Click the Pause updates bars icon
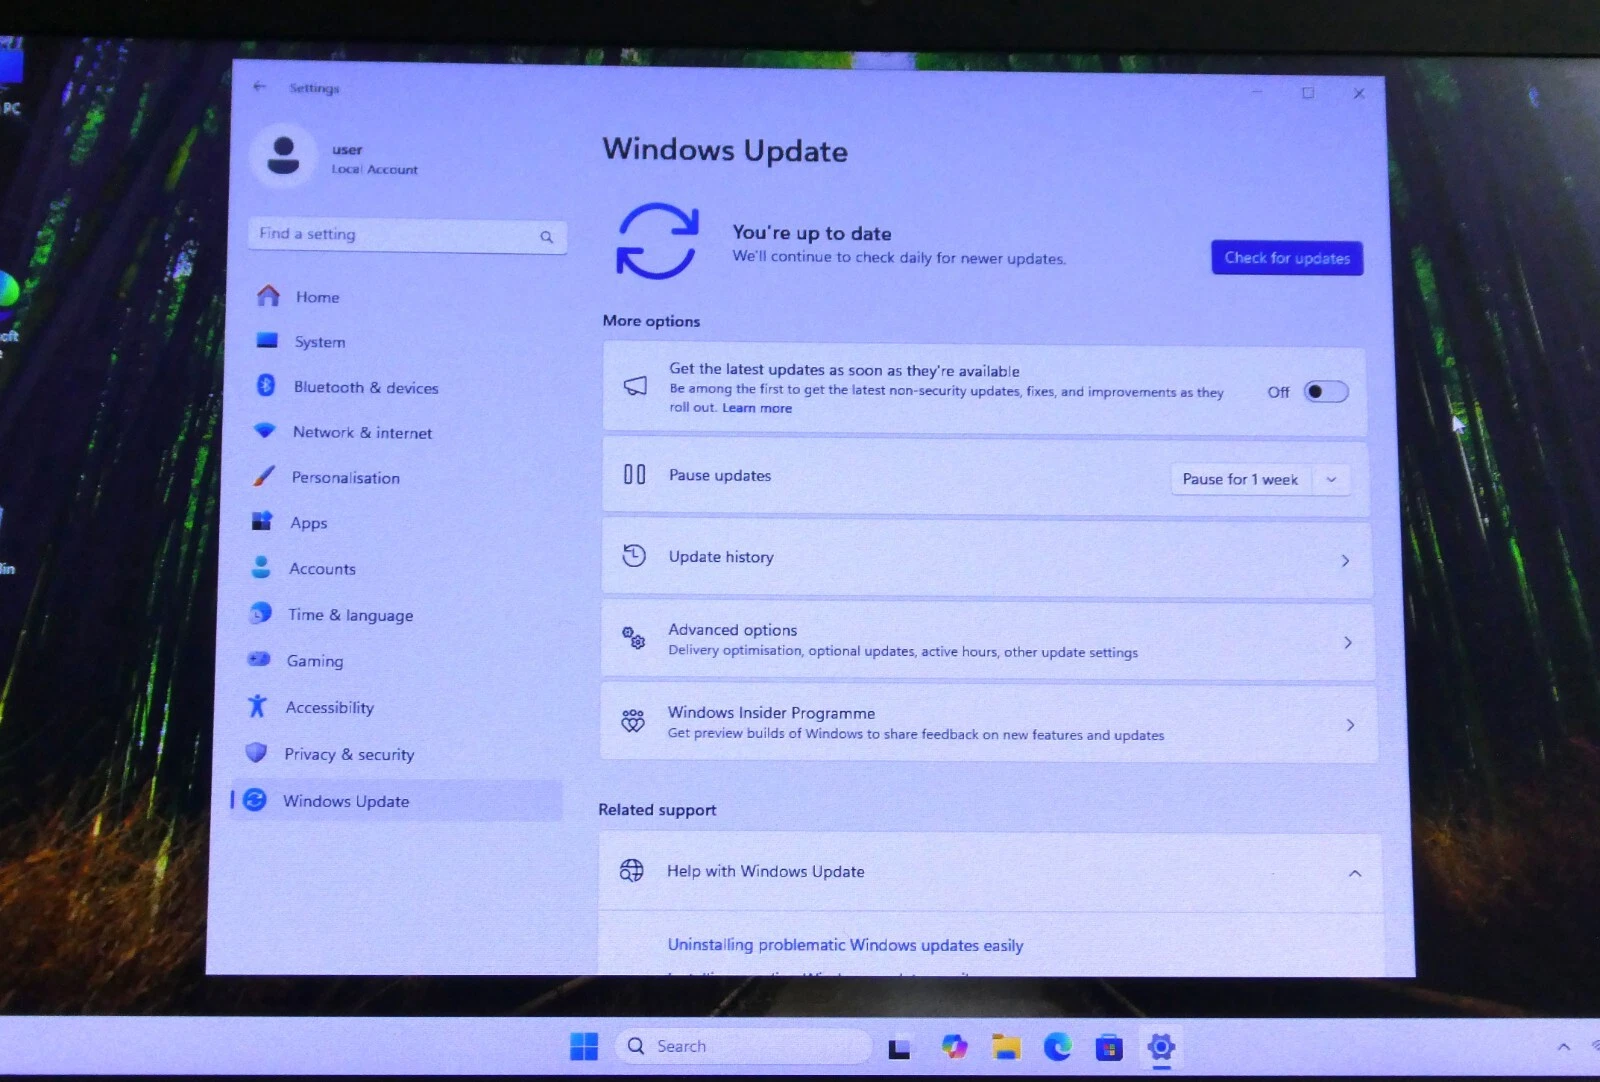This screenshot has width=1600, height=1082. click(634, 474)
